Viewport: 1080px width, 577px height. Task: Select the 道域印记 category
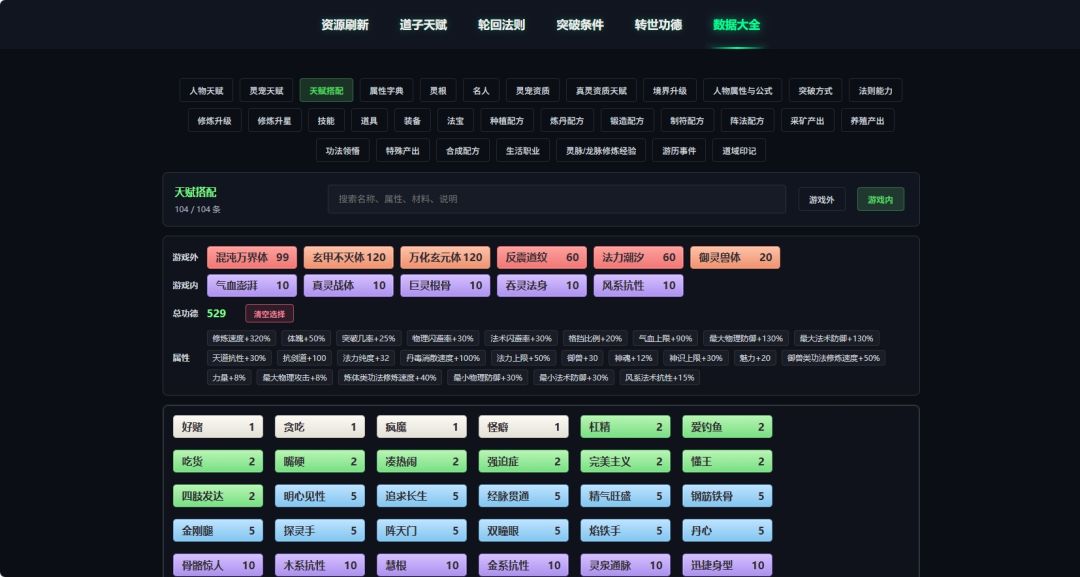pyautogui.click(x=739, y=151)
